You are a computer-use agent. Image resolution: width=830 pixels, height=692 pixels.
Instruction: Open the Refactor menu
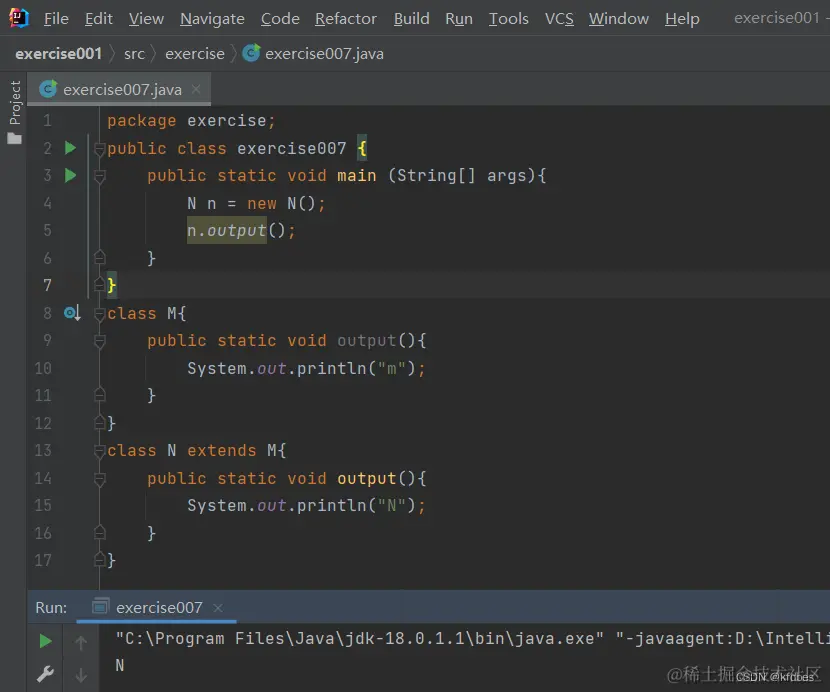346,19
